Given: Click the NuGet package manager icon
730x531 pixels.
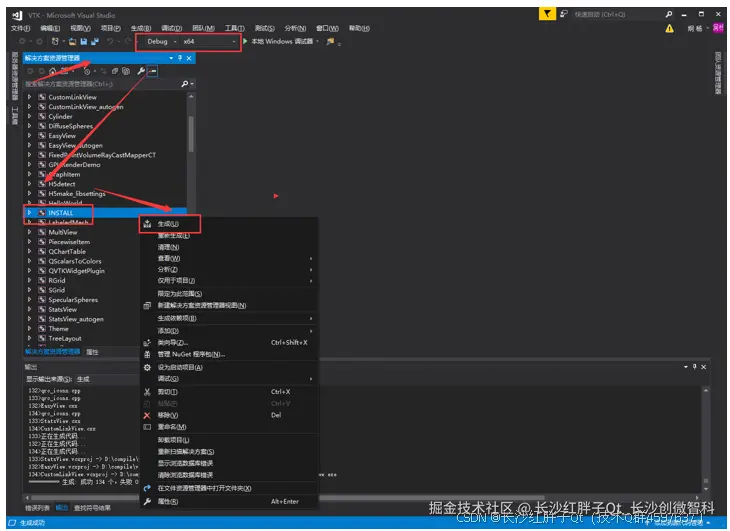Looking at the screenshot, I should click(147, 355).
